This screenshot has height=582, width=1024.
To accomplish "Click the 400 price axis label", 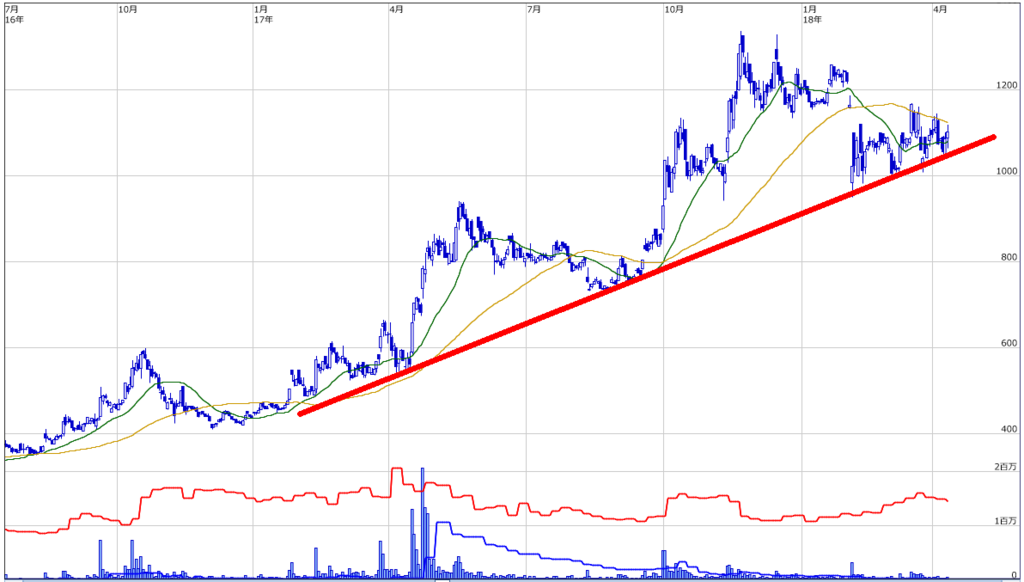I will (1009, 429).
